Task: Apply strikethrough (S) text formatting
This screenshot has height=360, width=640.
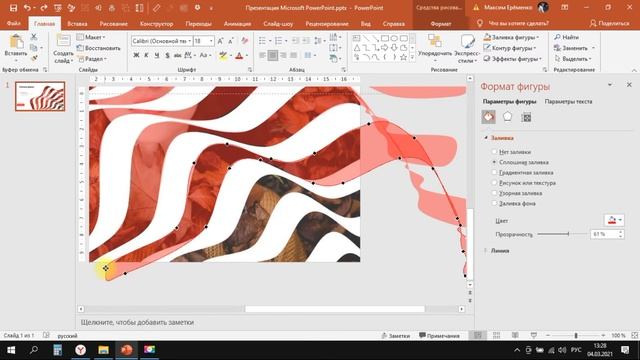Action: point(167,55)
